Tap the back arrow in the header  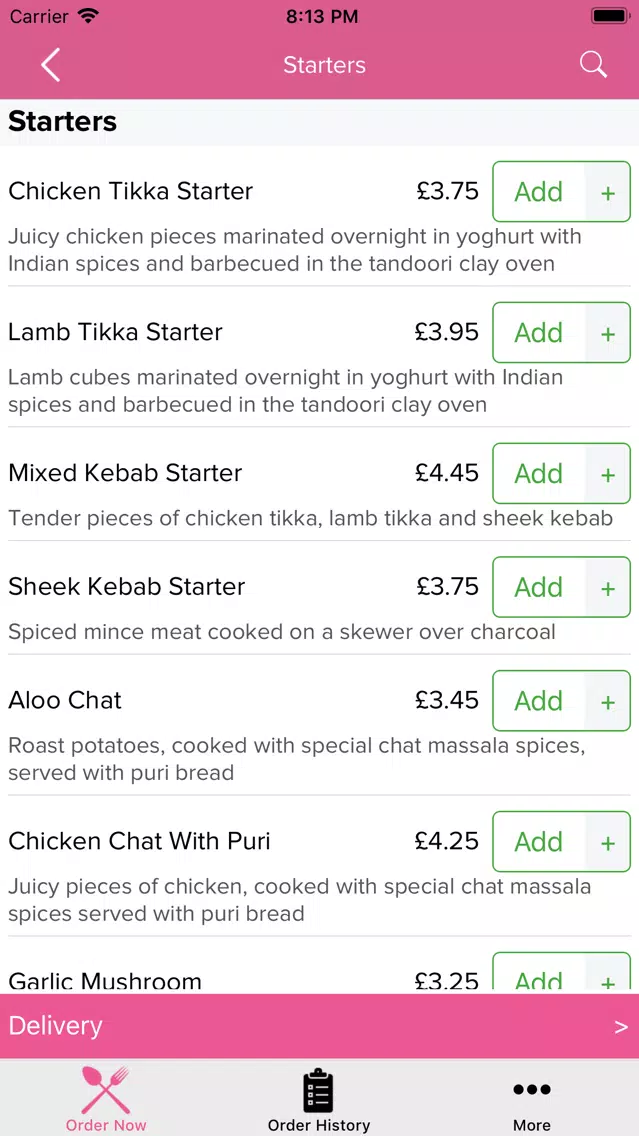[50, 65]
